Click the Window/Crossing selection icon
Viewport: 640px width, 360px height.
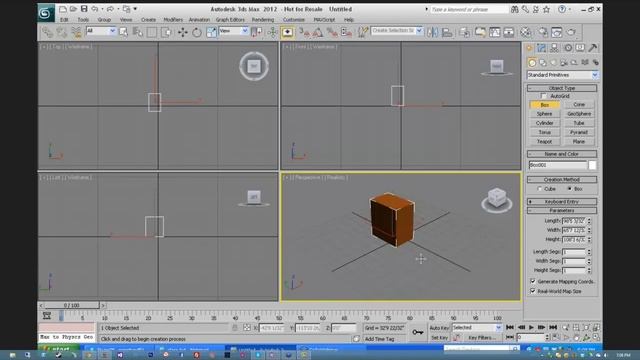coord(166,32)
